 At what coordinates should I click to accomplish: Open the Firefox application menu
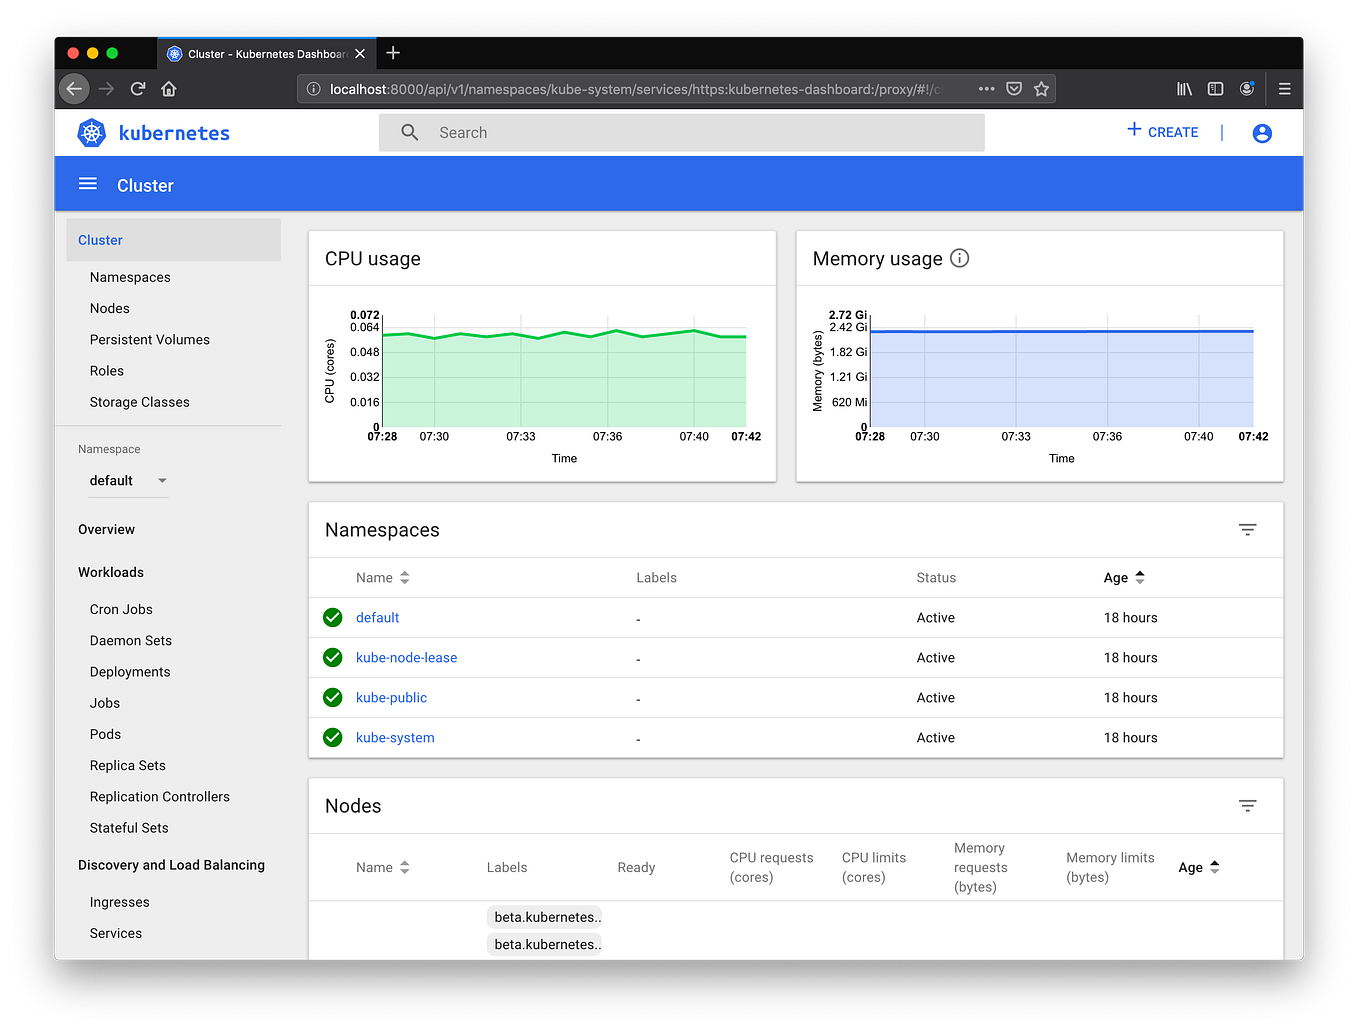point(1285,88)
